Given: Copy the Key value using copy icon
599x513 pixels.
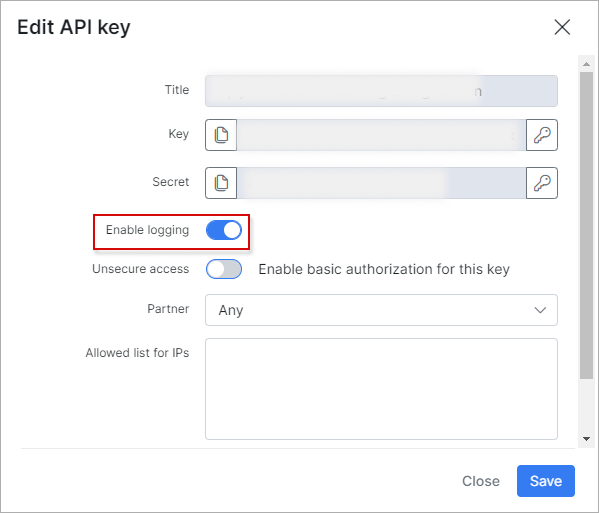Looking at the screenshot, I should [x=221, y=135].
